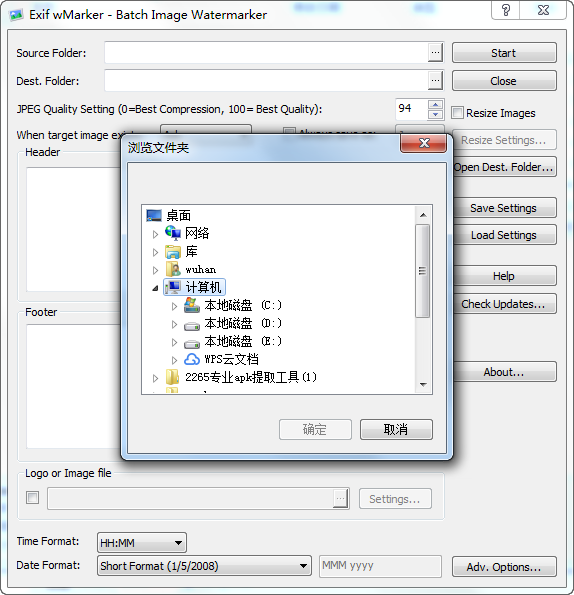This screenshot has height=595, width=574.
Task: Expand the 本地磁盘 (E:) node
Action: [174, 342]
